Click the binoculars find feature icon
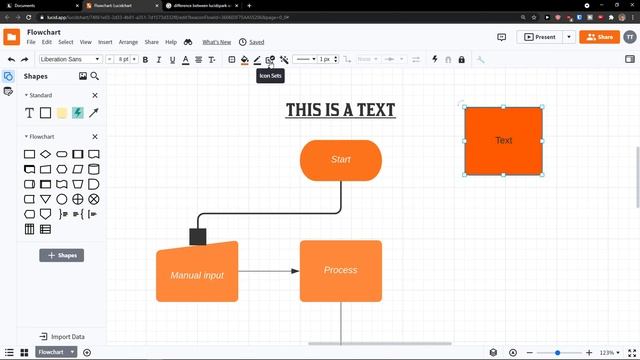 click(188, 42)
